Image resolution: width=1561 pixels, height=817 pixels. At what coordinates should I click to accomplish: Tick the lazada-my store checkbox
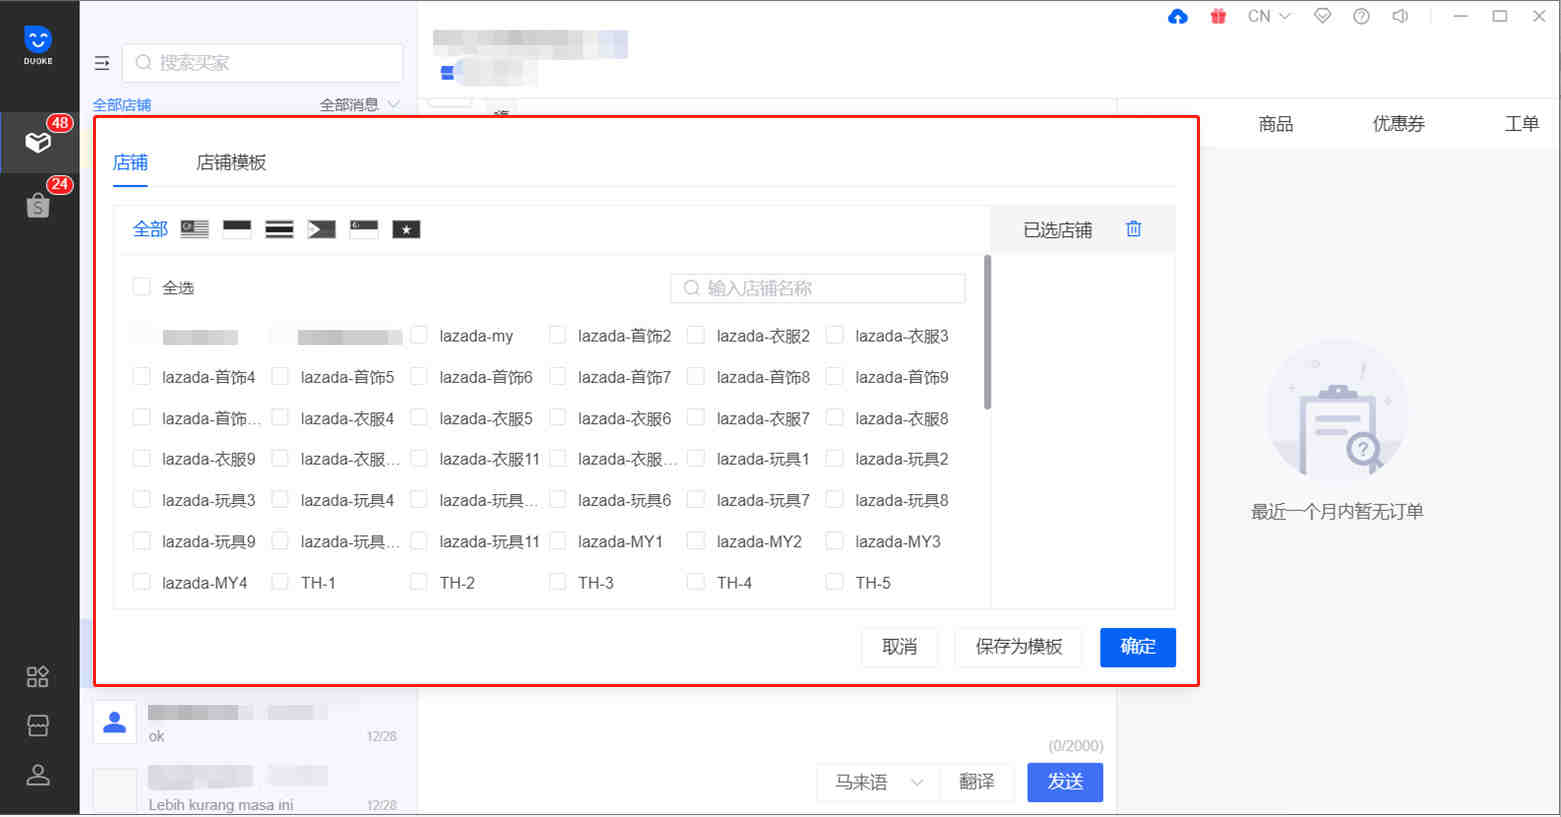pyautogui.click(x=419, y=335)
